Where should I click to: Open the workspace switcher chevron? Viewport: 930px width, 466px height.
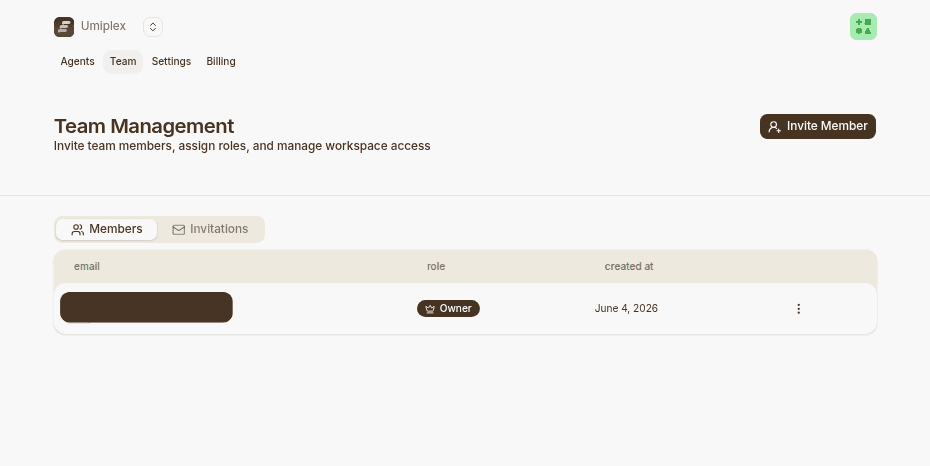[152, 27]
